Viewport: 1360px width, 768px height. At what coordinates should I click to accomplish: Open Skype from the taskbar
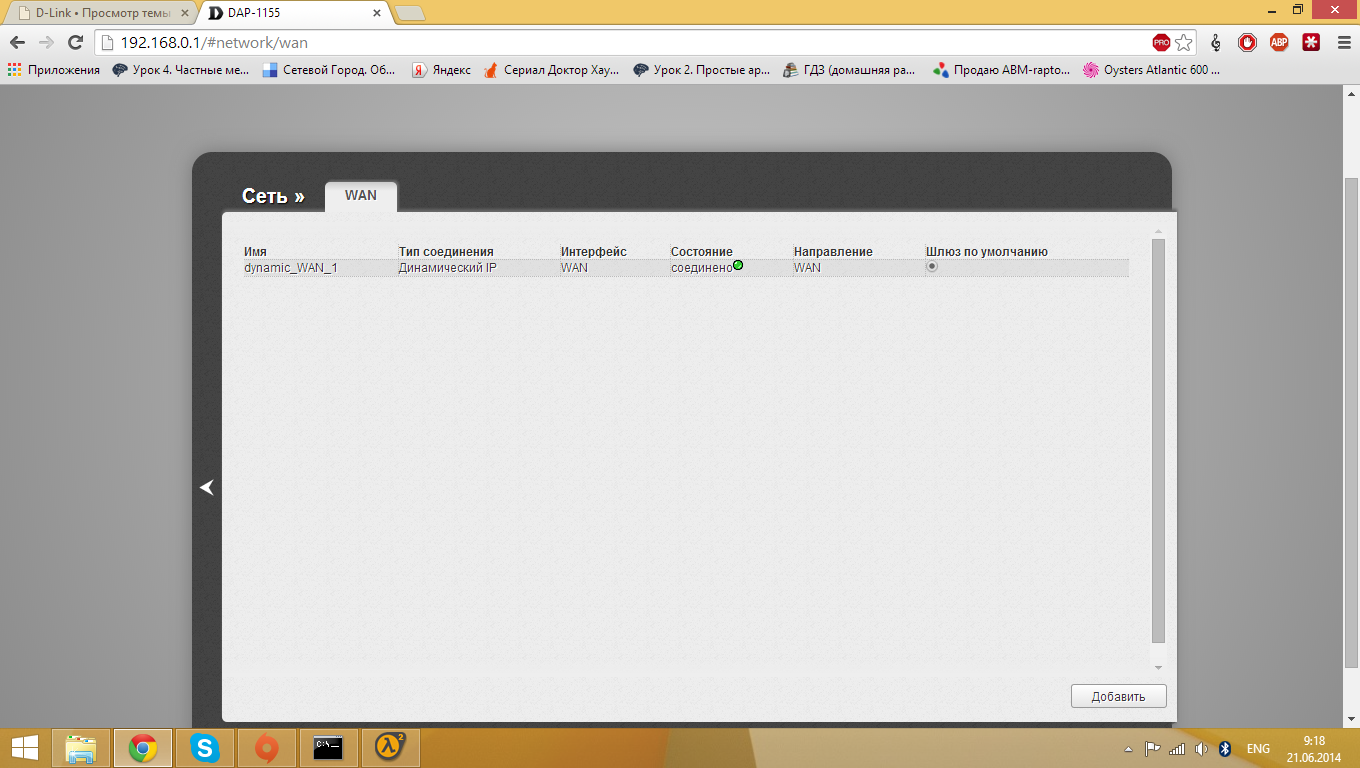point(205,748)
